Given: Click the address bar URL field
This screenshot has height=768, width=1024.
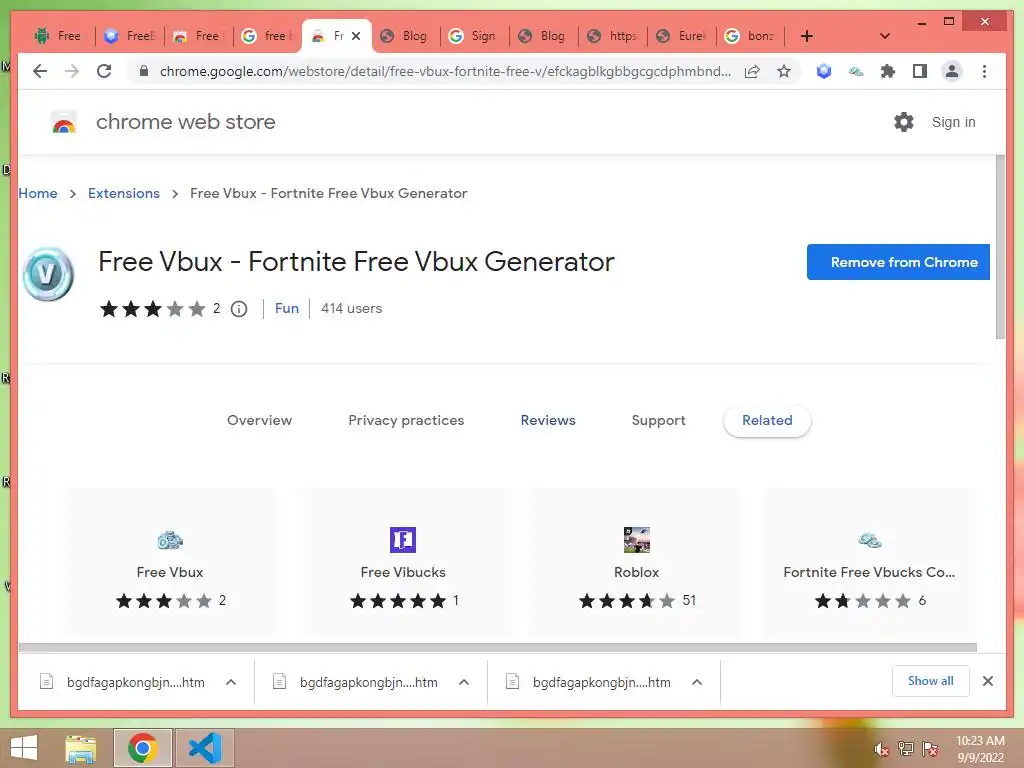Looking at the screenshot, I should pos(445,71).
